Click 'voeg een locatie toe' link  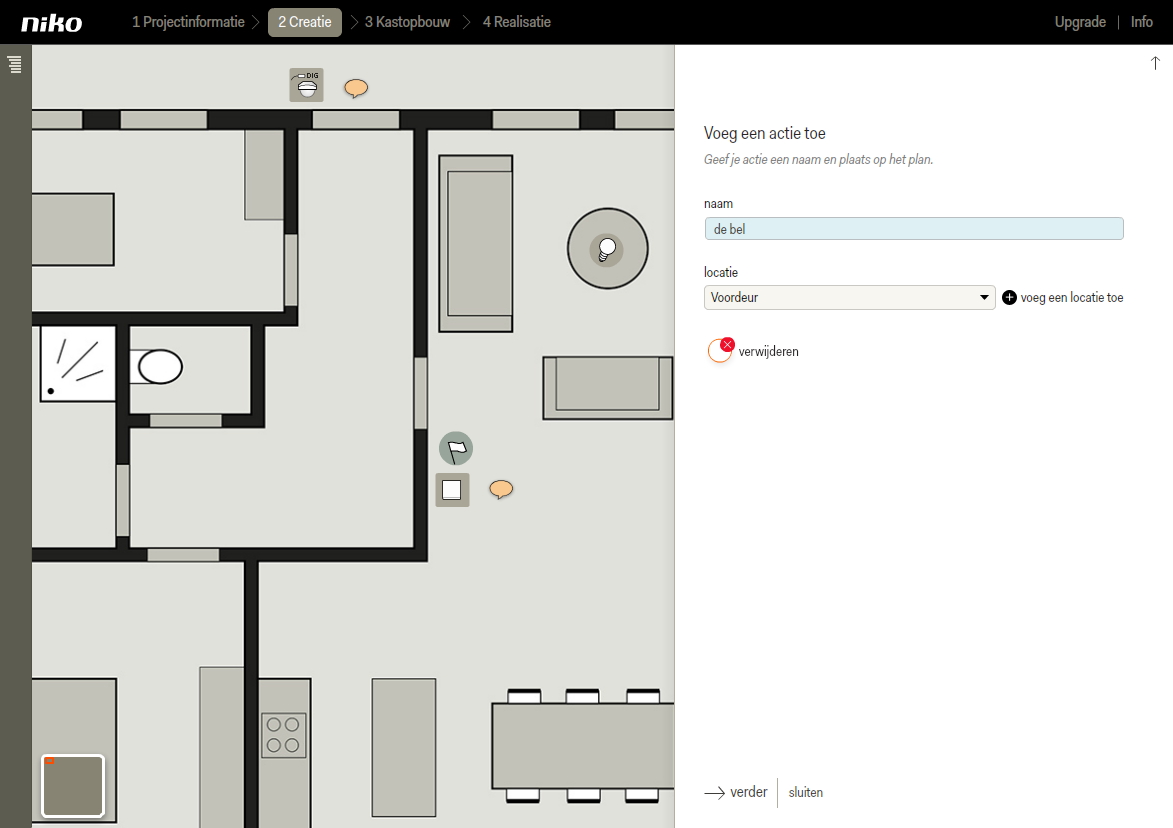(1072, 298)
